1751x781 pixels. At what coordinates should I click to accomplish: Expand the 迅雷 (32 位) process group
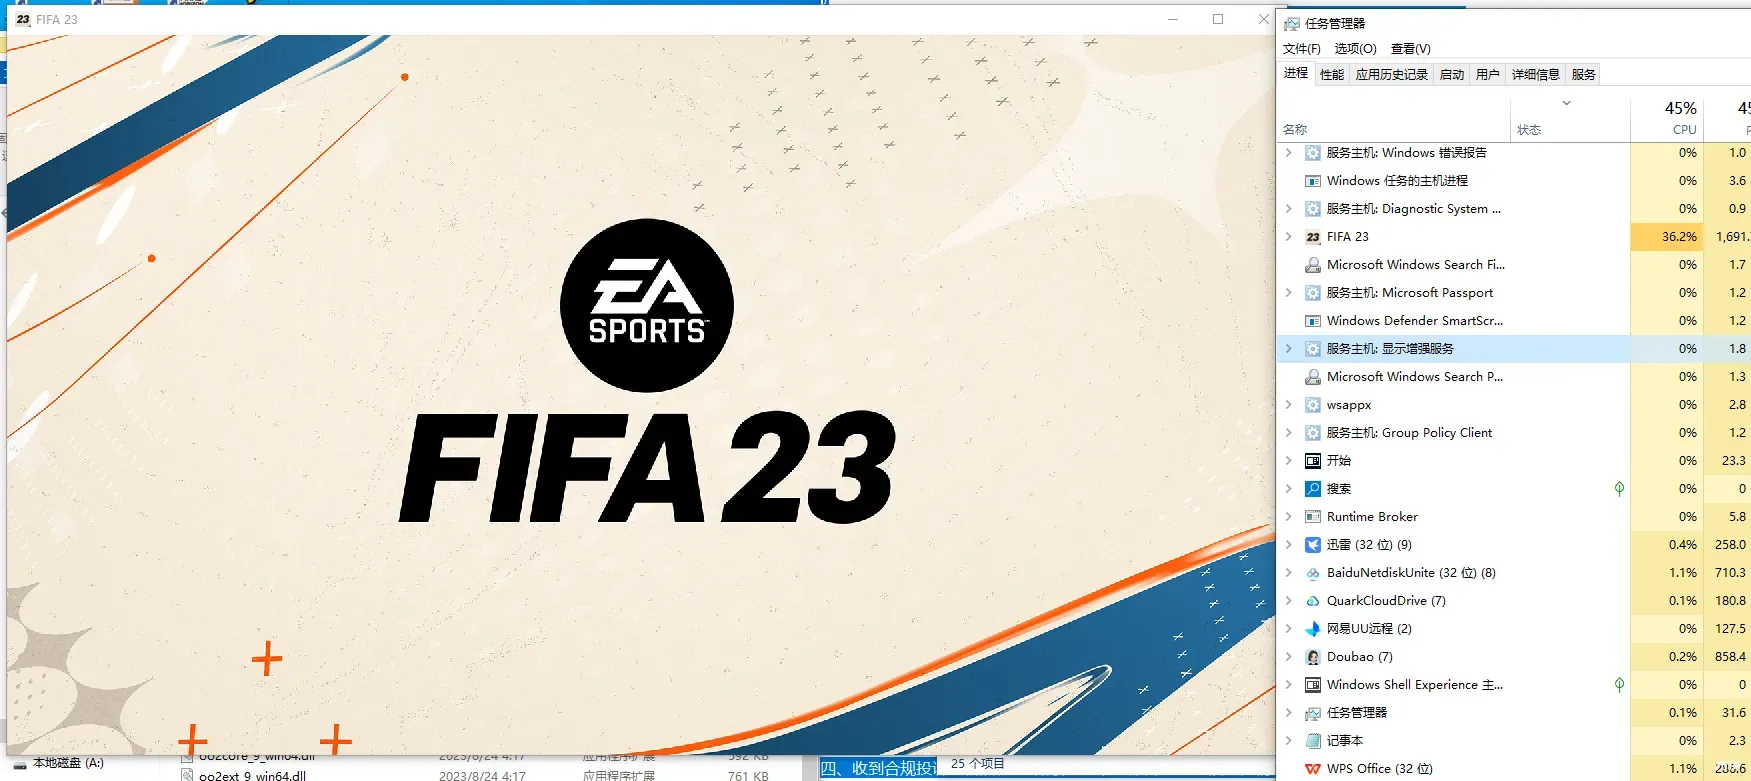coord(1289,545)
